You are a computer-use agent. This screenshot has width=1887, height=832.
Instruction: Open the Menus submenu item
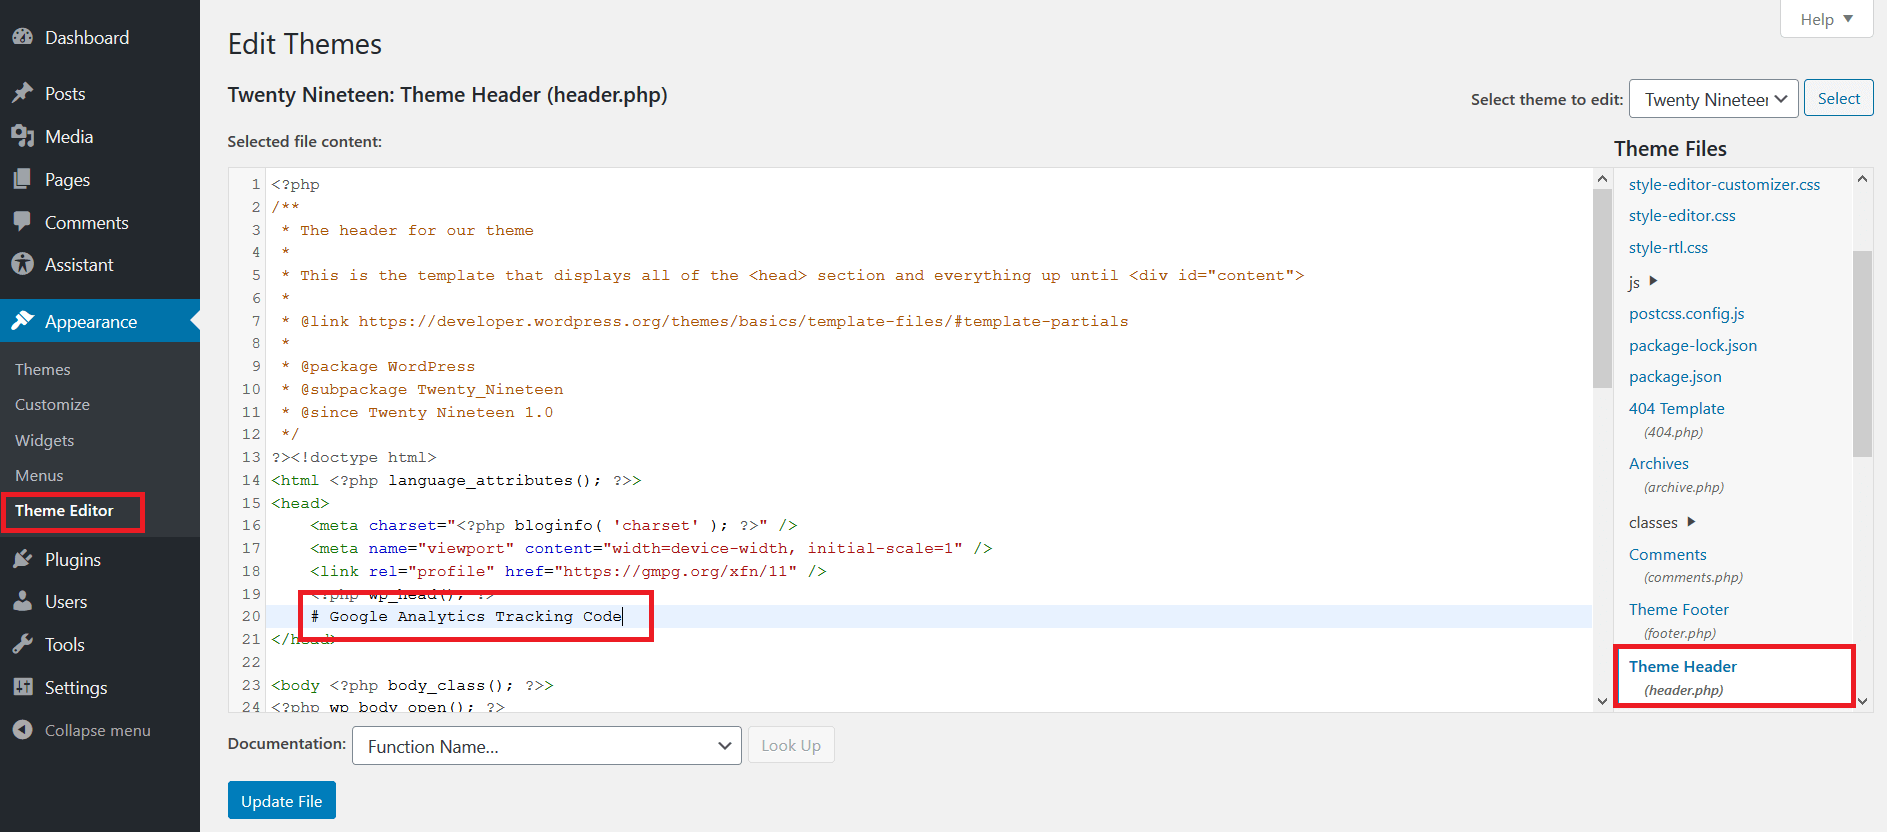(39, 475)
